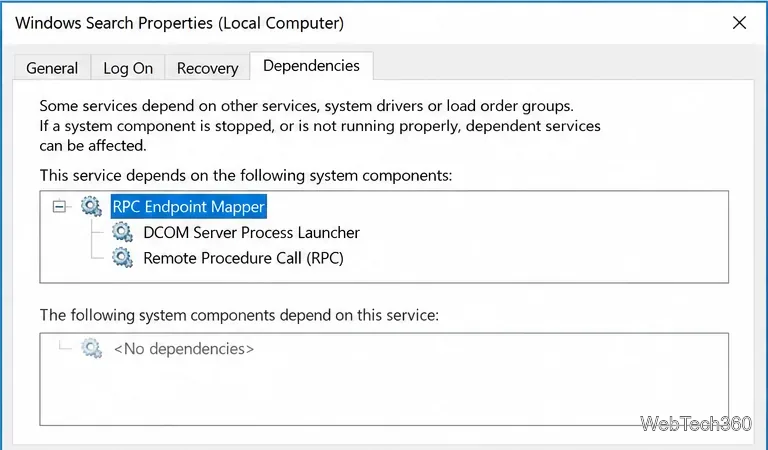Open the Log On tab
This screenshot has width=768, height=450.
coord(128,68)
